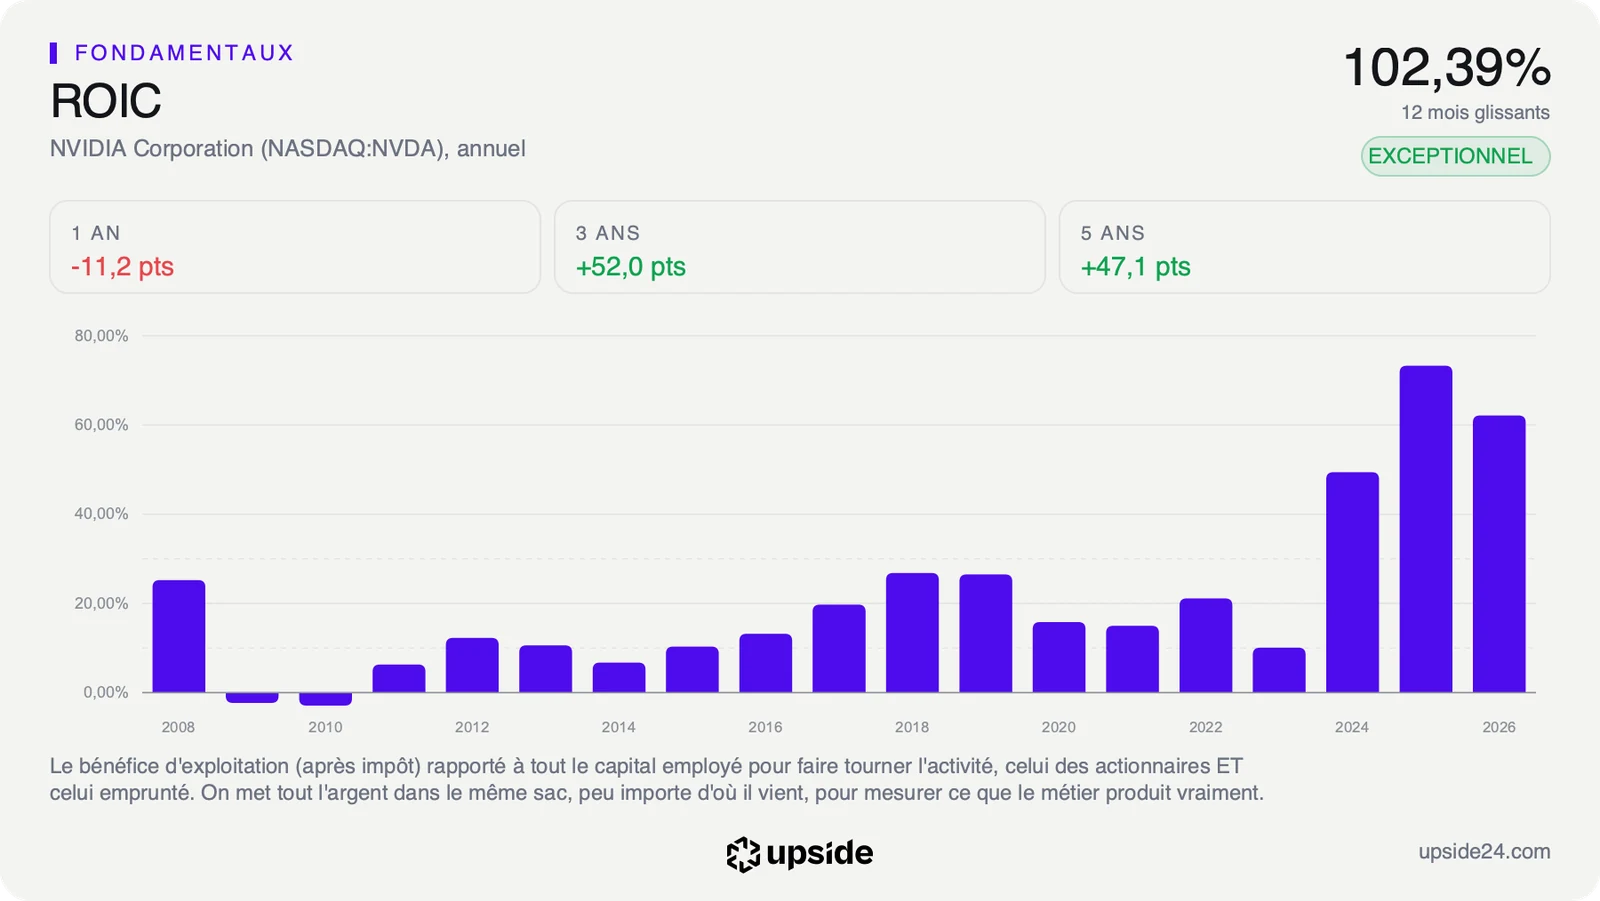
Task: Click the 80,00% axis label
Action: point(101,336)
